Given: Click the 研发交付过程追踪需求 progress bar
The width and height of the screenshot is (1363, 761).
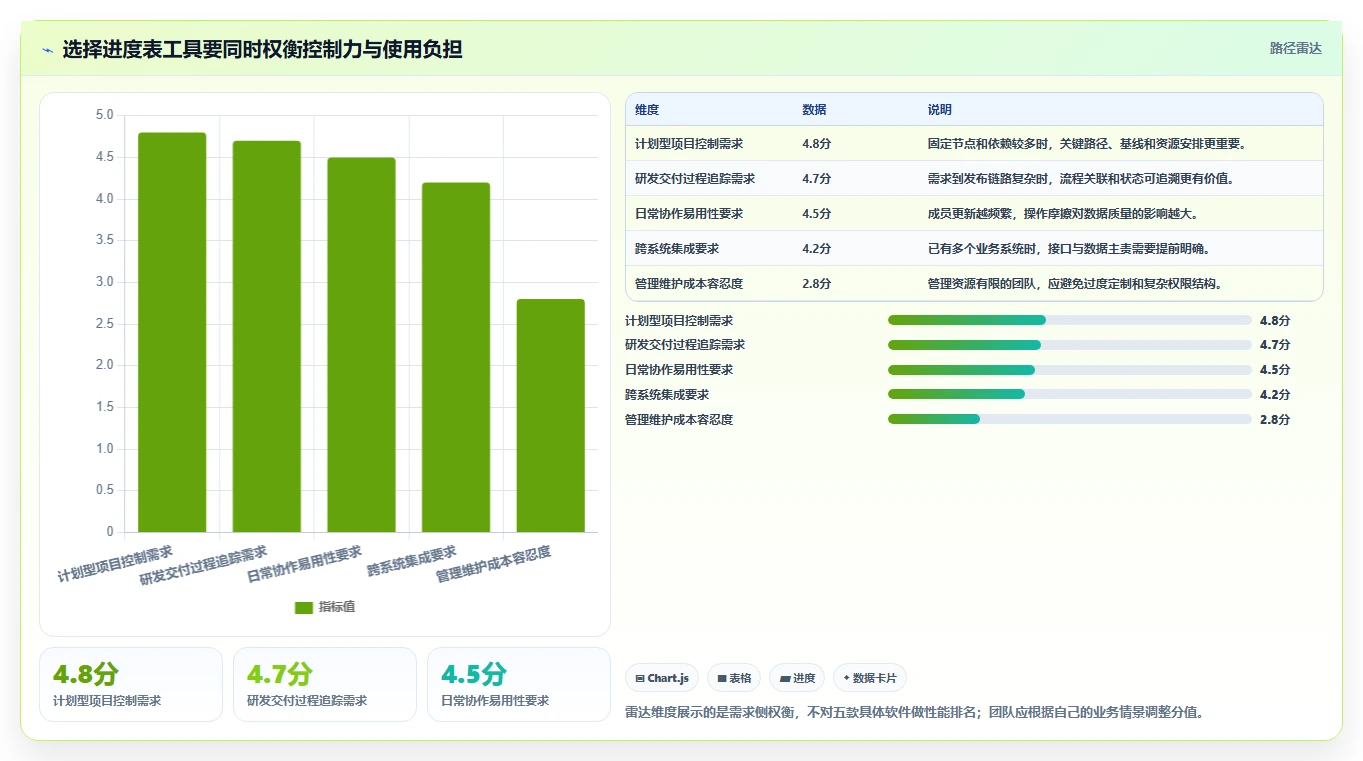Looking at the screenshot, I should tap(1070, 345).
